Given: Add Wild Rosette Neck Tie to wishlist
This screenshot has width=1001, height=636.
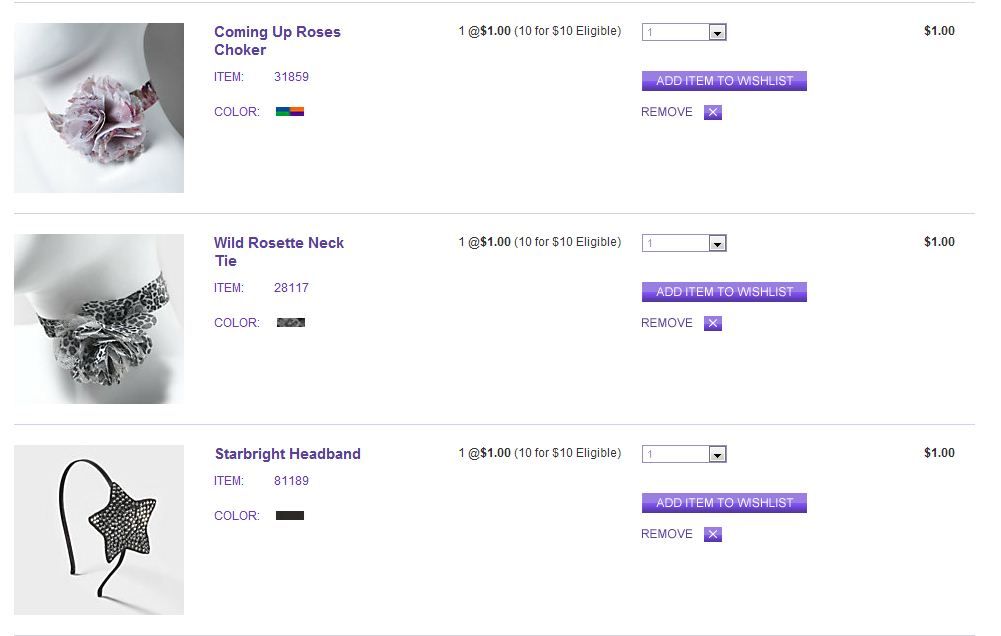Looking at the screenshot, I should coord(724,292).
